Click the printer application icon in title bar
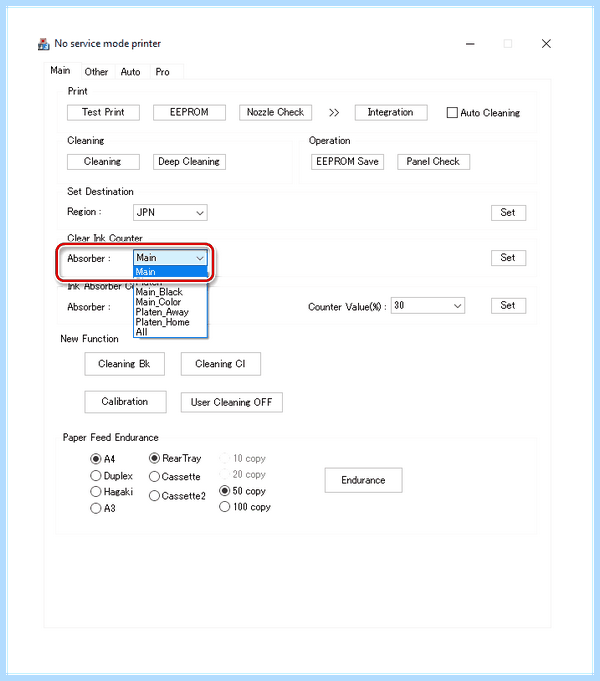 pos(43,44)
